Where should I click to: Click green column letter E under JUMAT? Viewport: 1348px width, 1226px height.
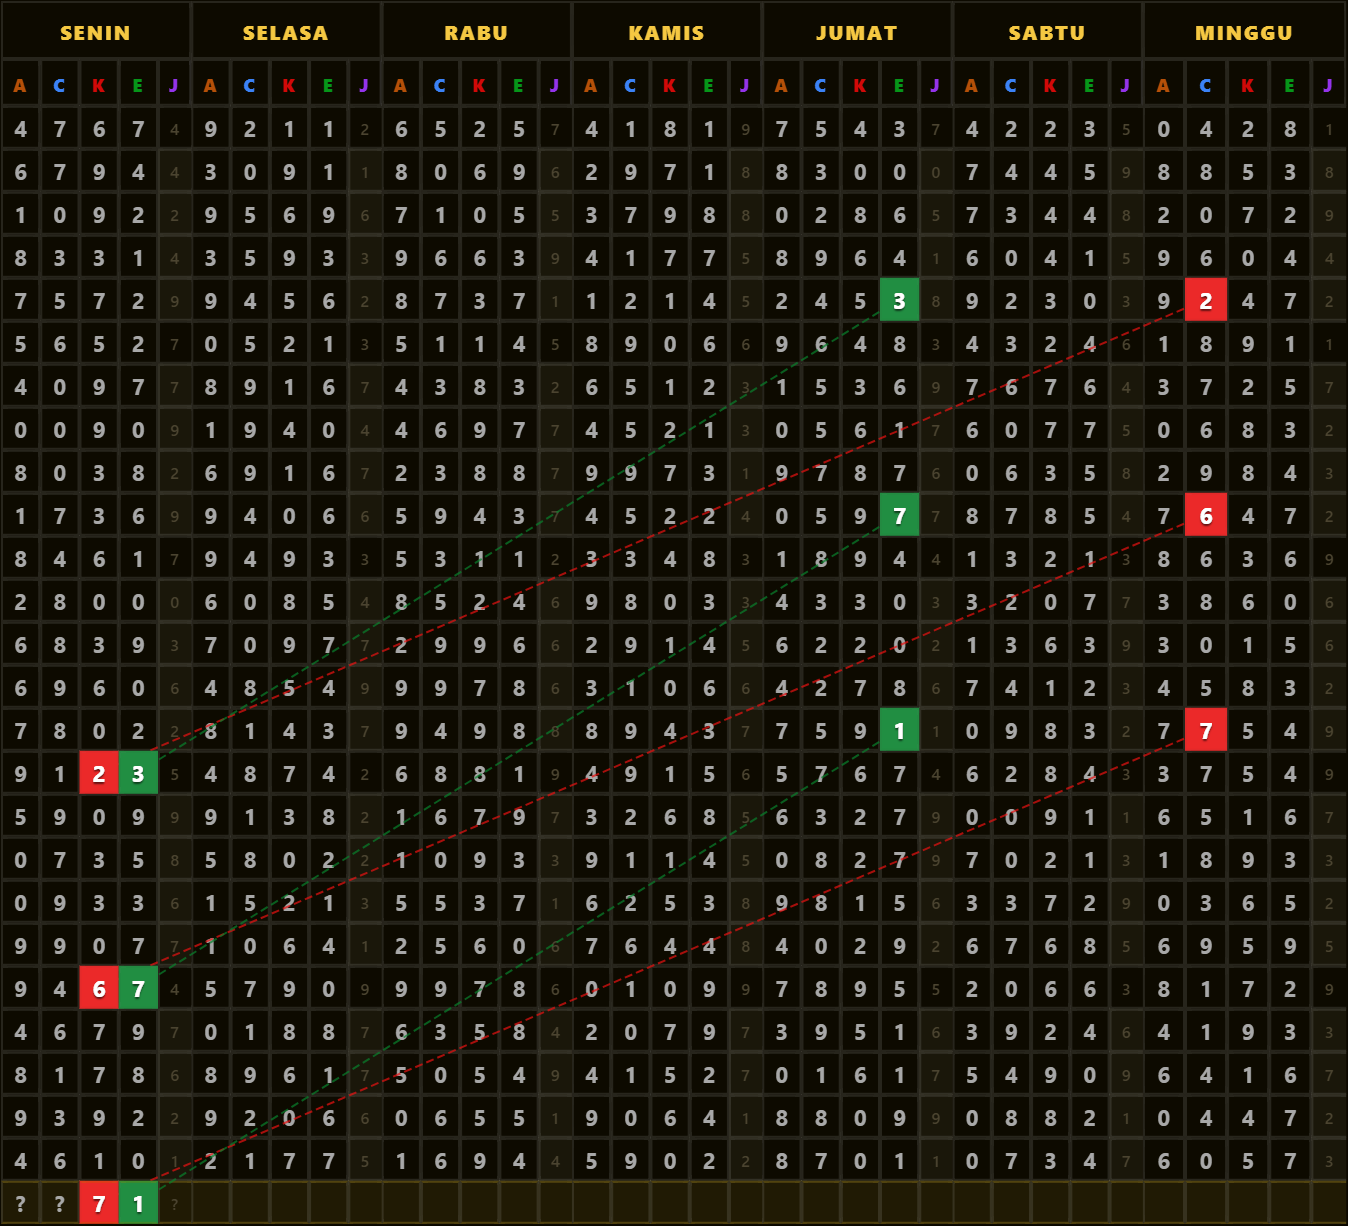point(899,86)
